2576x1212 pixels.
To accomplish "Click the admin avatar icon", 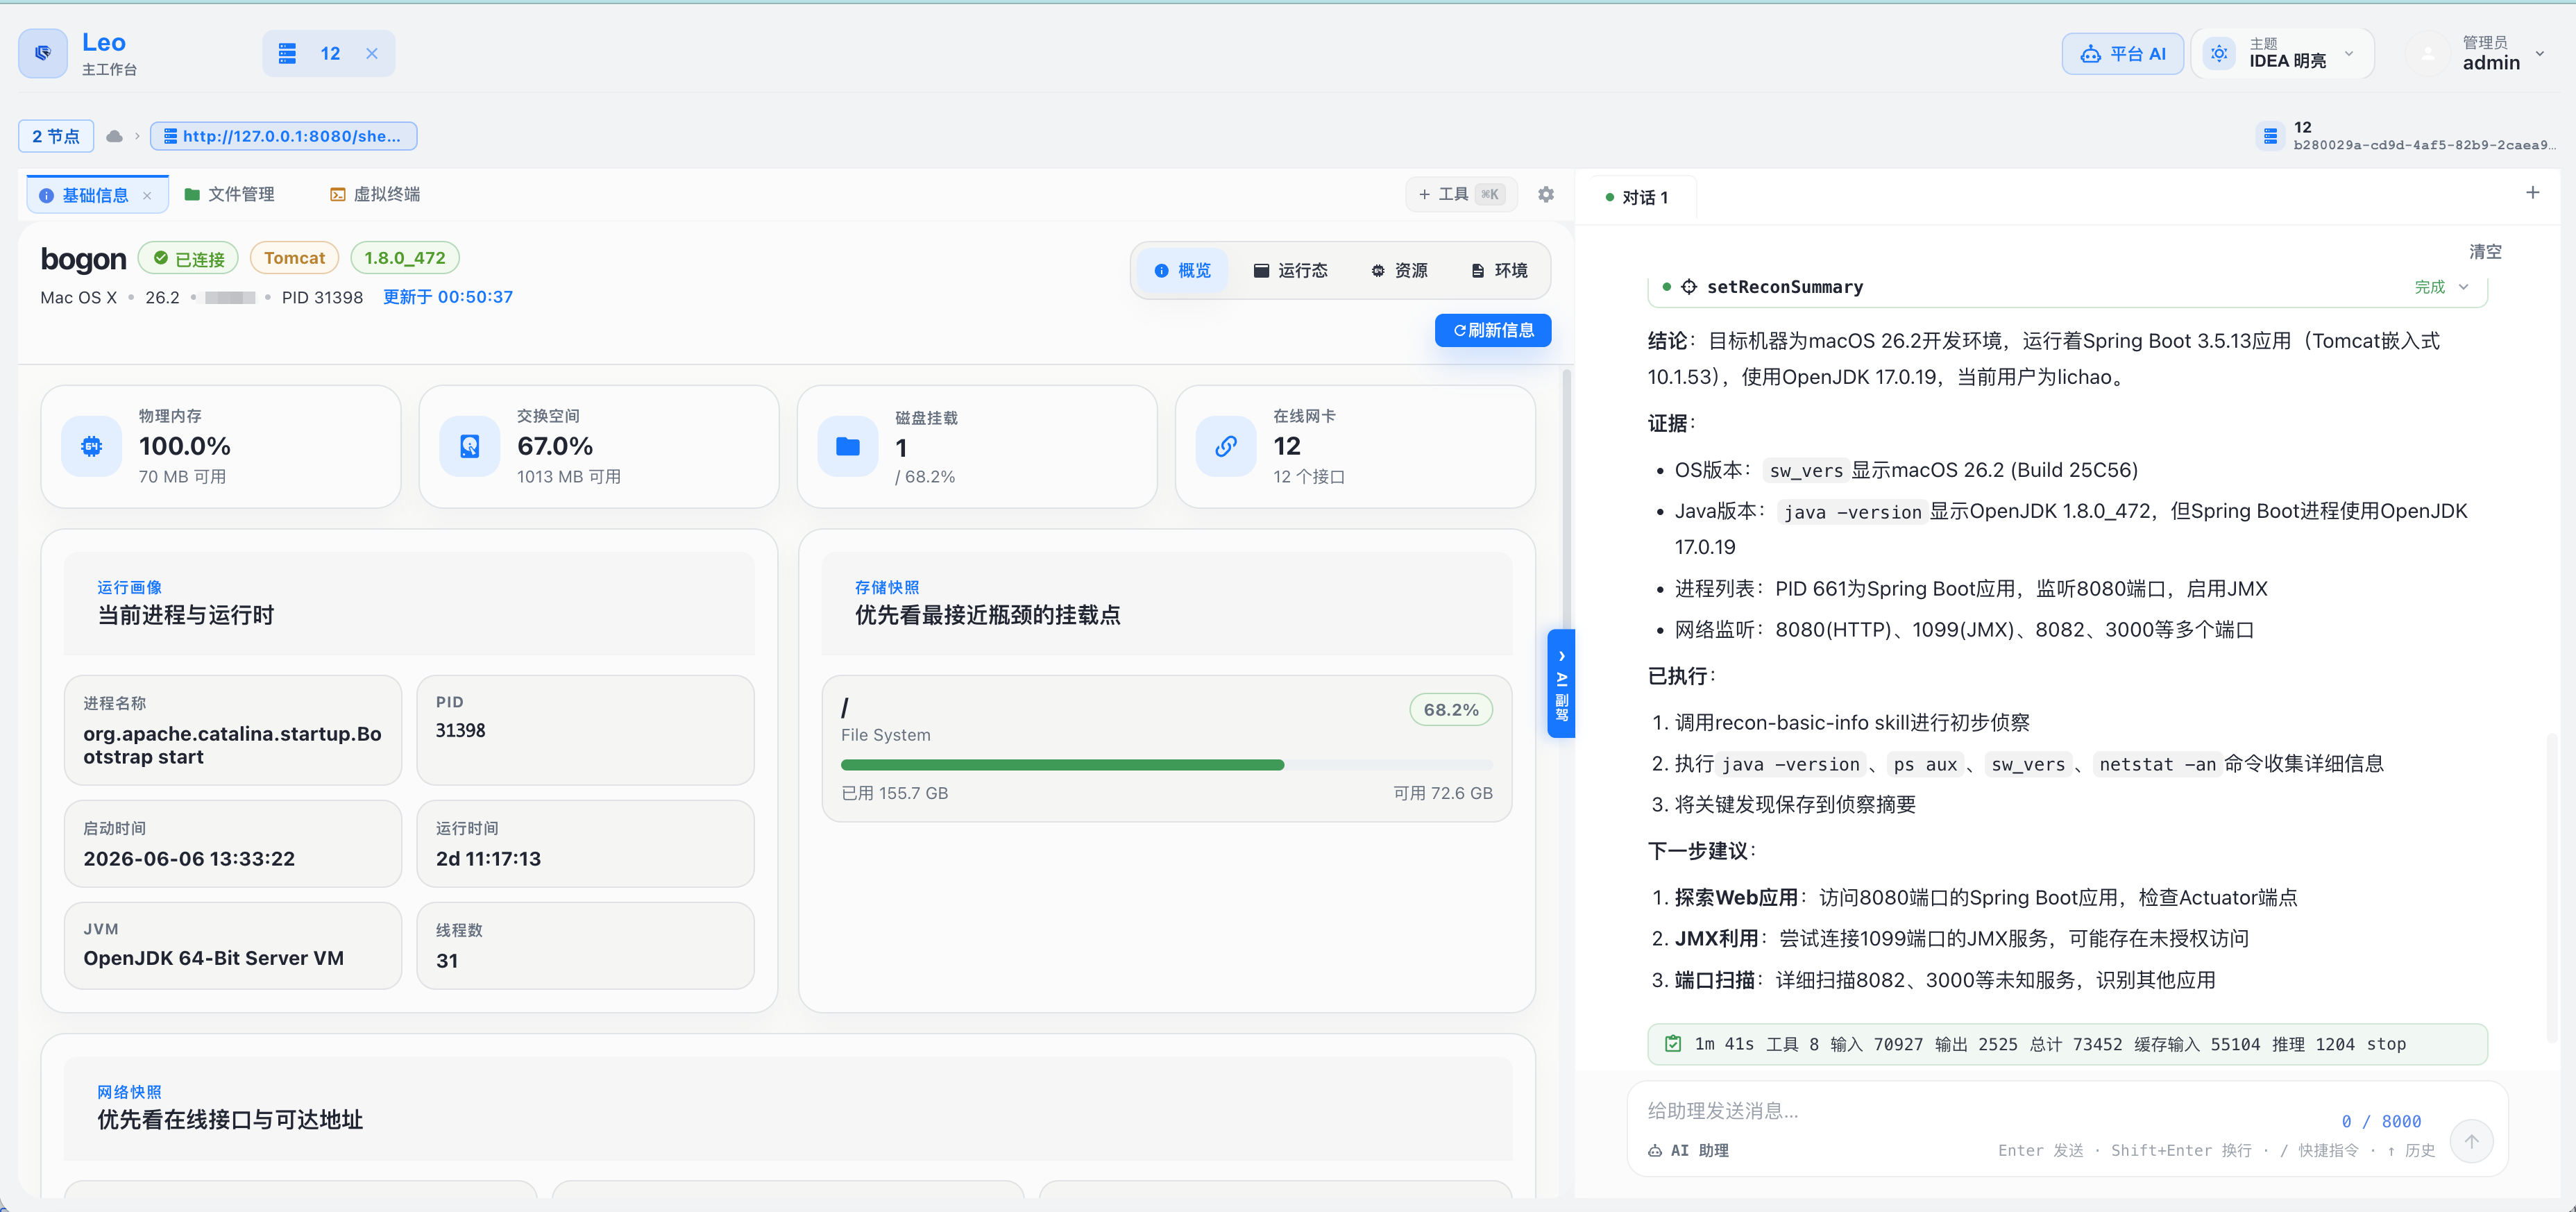I will (2428, 54).
